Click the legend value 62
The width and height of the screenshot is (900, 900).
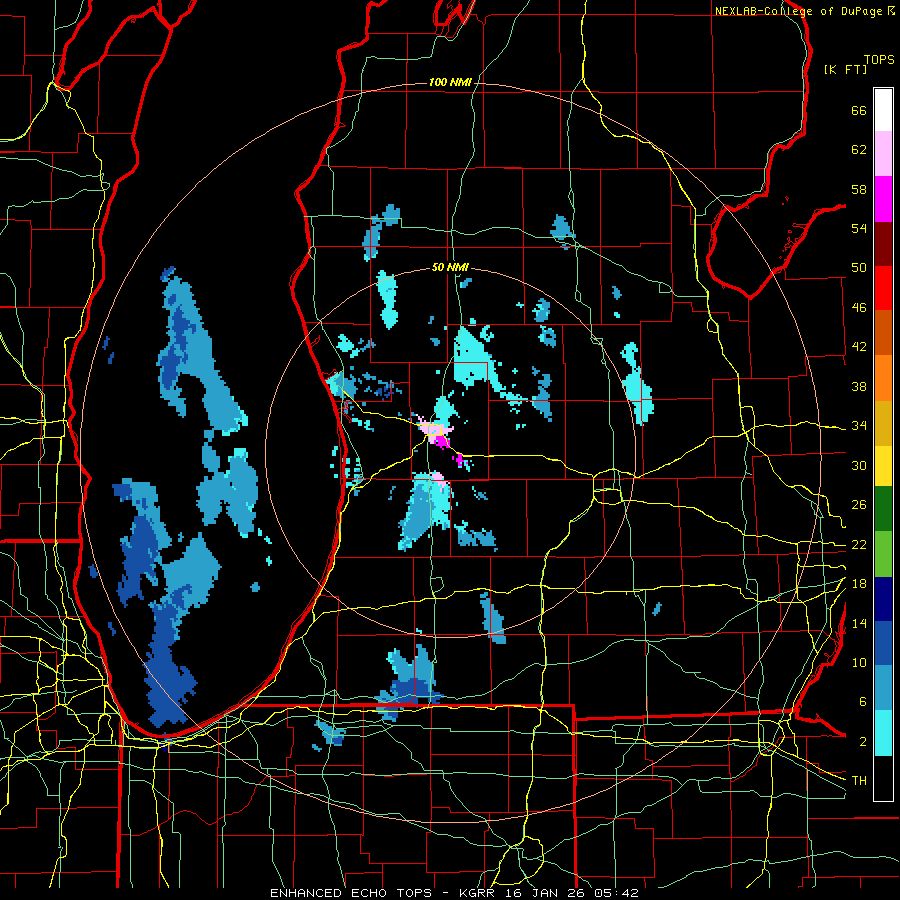(x=859, y=150)
